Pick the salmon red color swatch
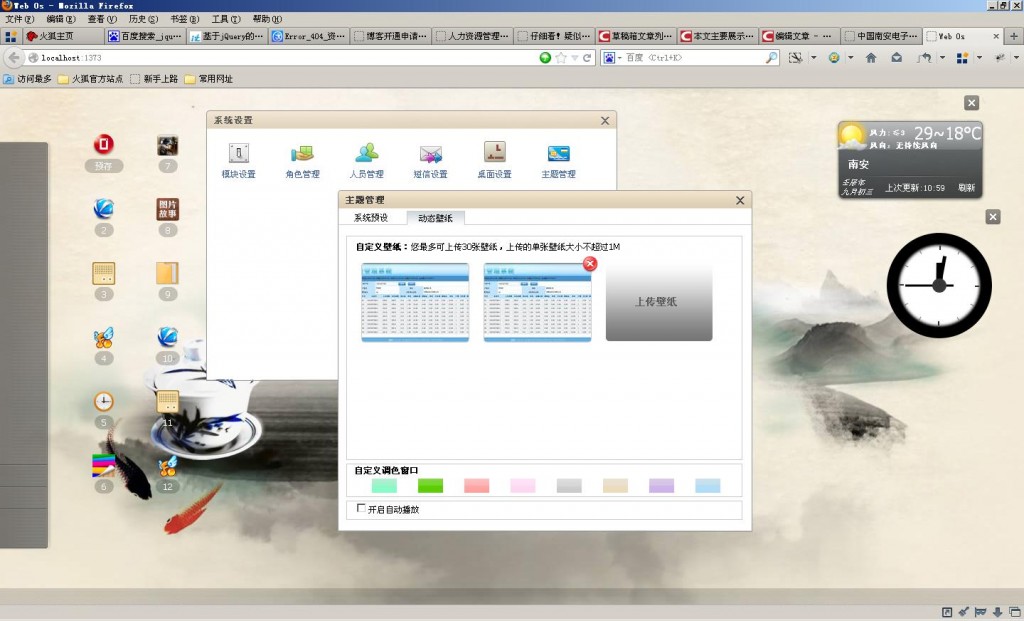1024x621 pixels. (477, 485)
